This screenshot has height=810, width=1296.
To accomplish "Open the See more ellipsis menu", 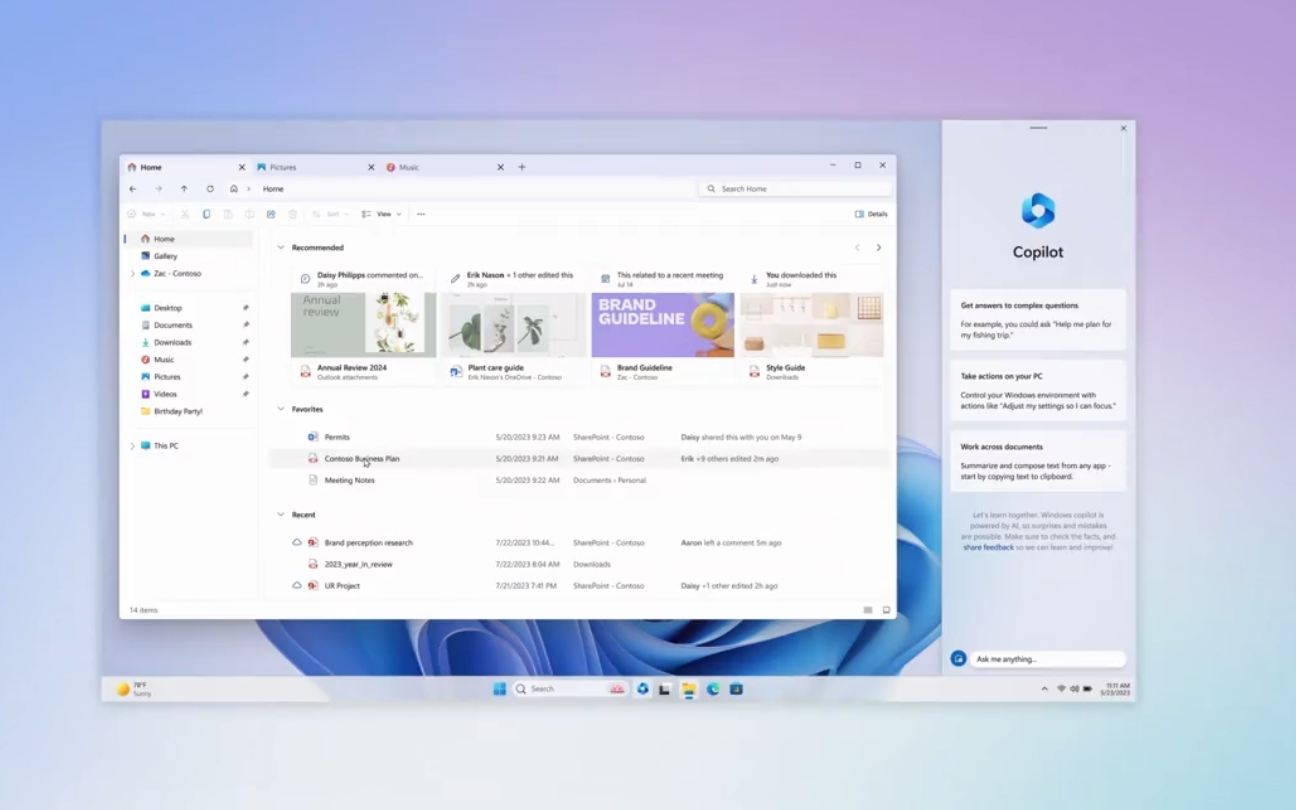I will 421,214.
